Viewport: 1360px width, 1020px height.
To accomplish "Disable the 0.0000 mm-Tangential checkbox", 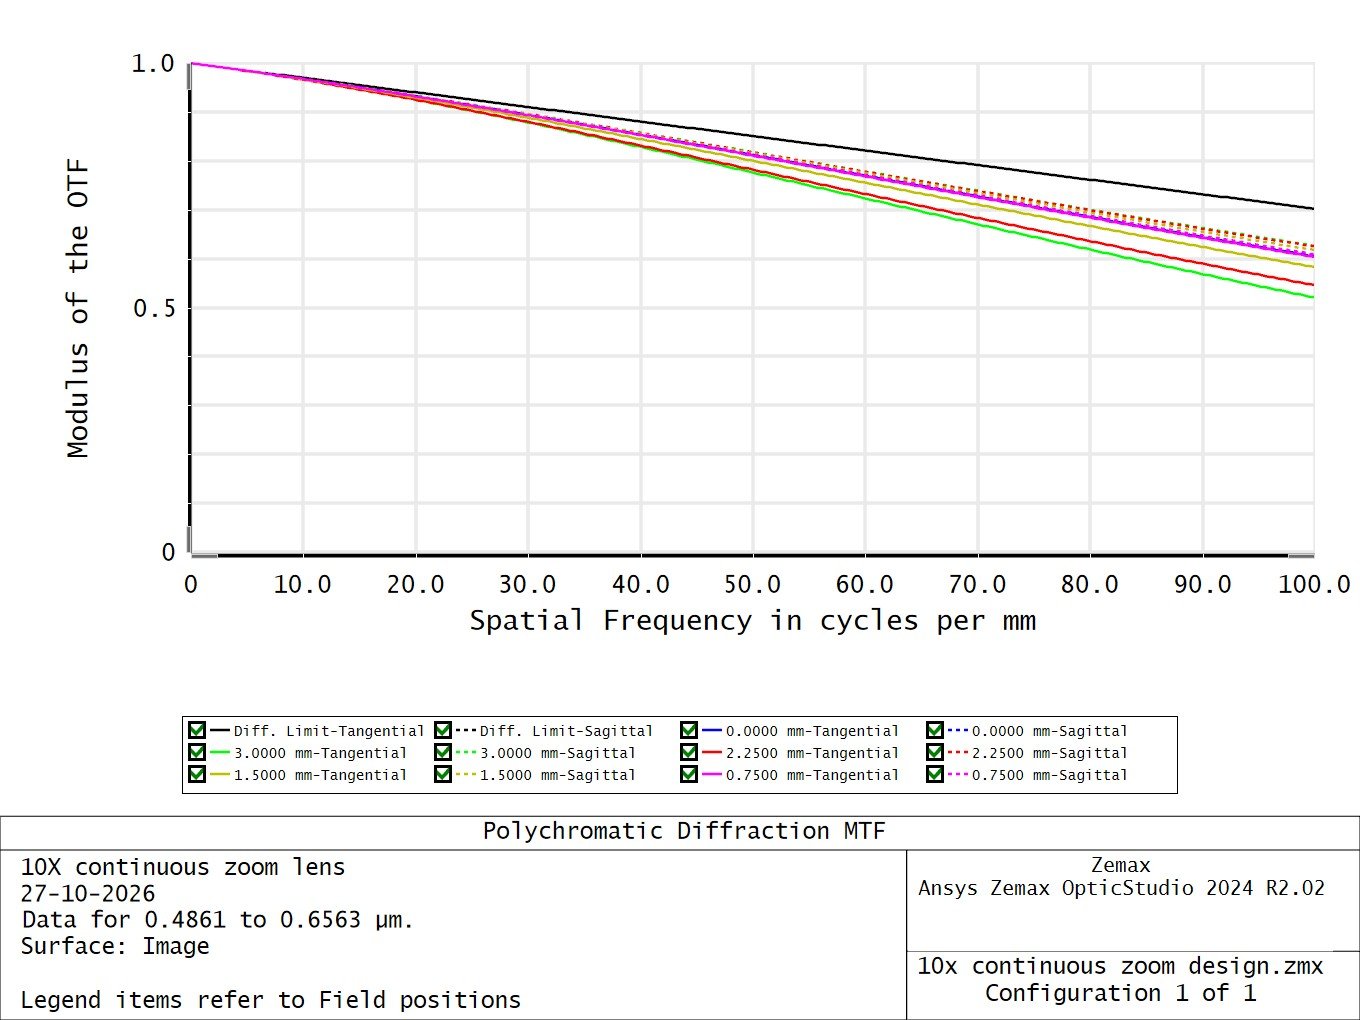I will [x=689, y=731].
